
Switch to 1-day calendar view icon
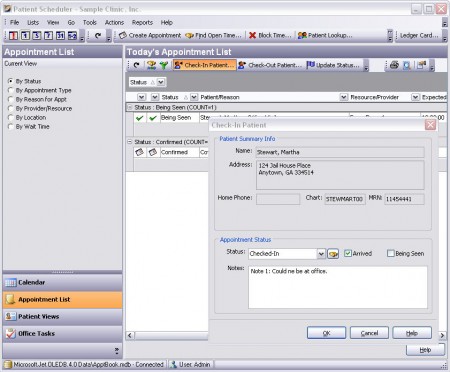tap(25, 35)
